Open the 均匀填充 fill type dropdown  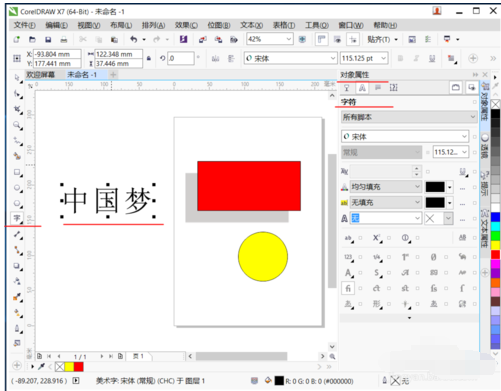coord(417,187)
